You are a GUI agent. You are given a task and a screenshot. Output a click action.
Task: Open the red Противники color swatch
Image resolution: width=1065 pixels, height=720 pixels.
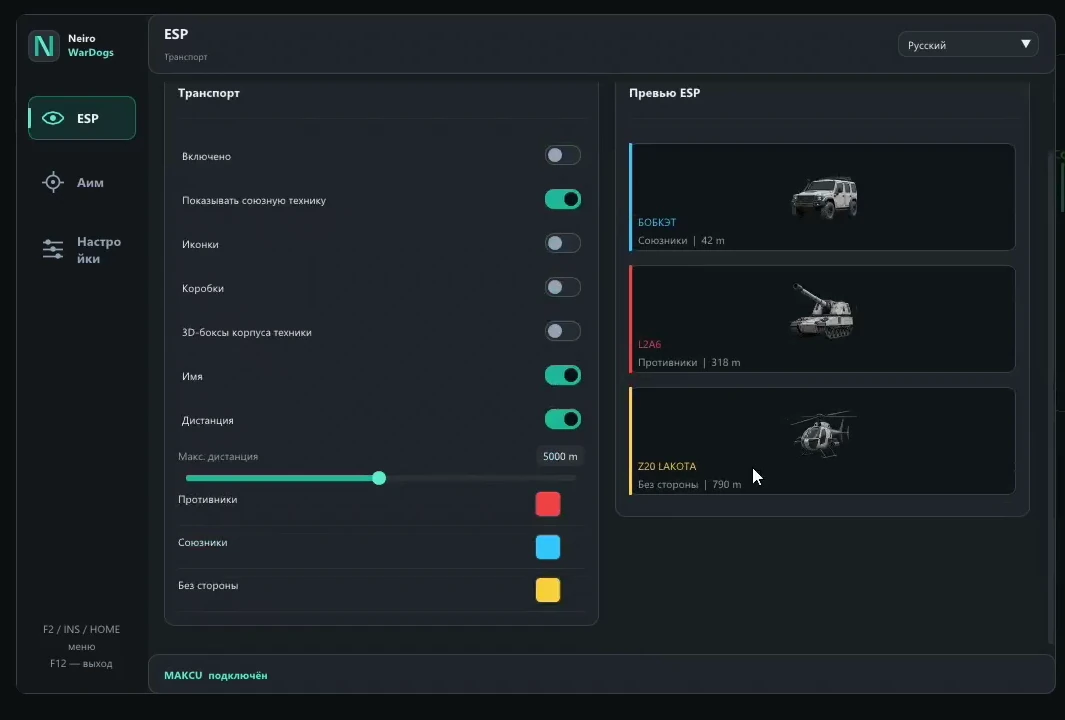click(x=547, y=504)
